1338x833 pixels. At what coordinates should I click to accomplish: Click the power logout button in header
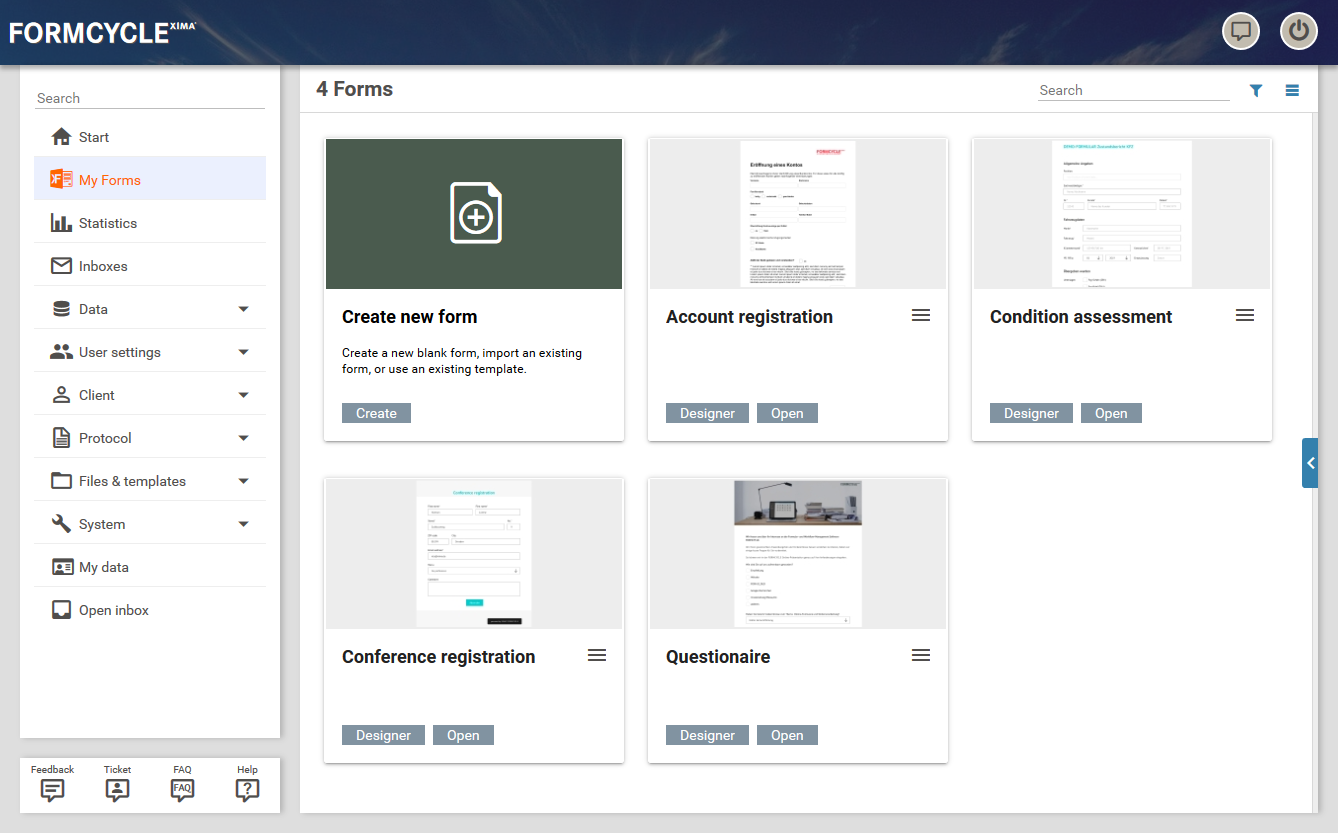(x=1299, y=31)
